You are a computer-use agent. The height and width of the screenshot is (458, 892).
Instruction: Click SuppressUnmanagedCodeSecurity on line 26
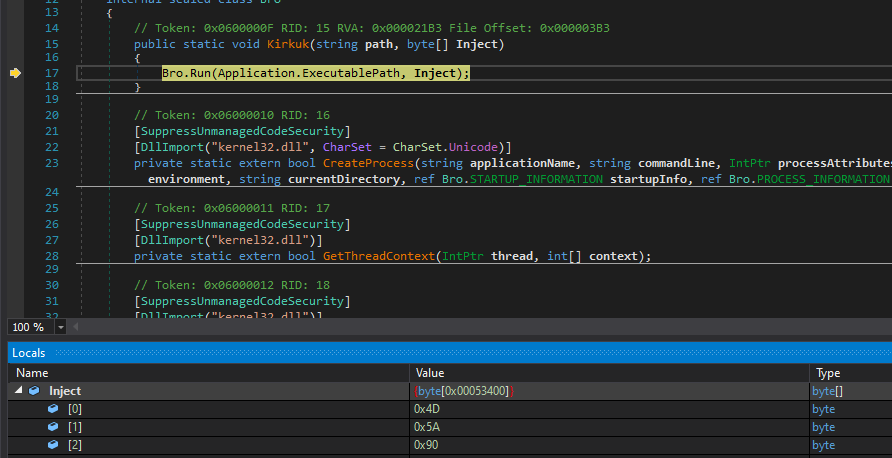(242, 224)
